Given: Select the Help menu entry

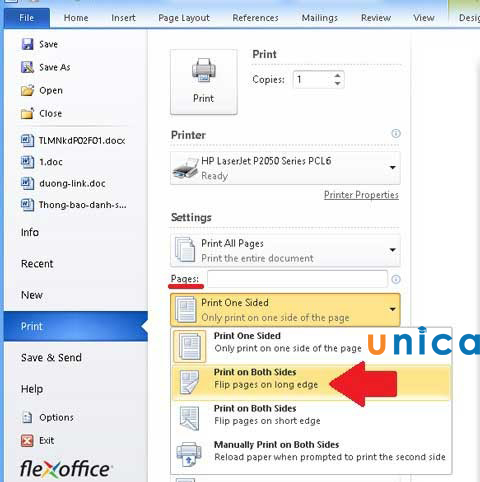Looking at the screenshot, I should click(x=32, y=389).
